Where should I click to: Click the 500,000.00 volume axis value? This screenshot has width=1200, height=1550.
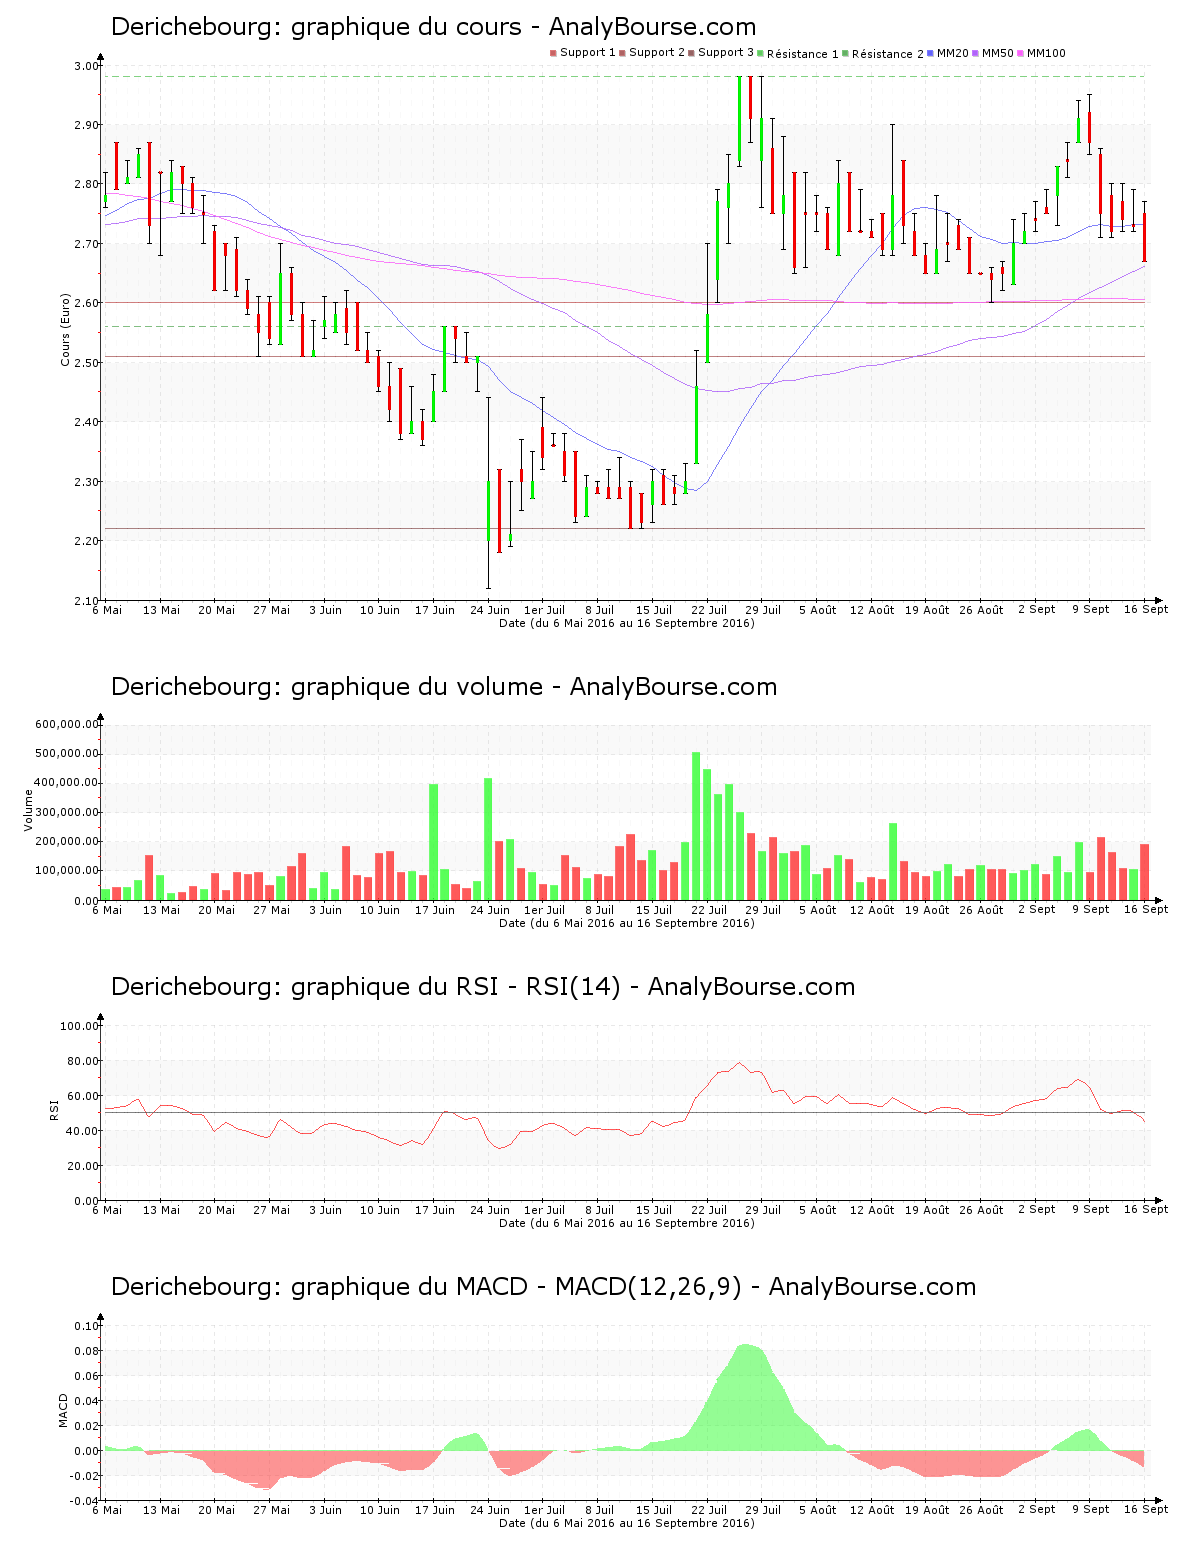pos(67,754)
